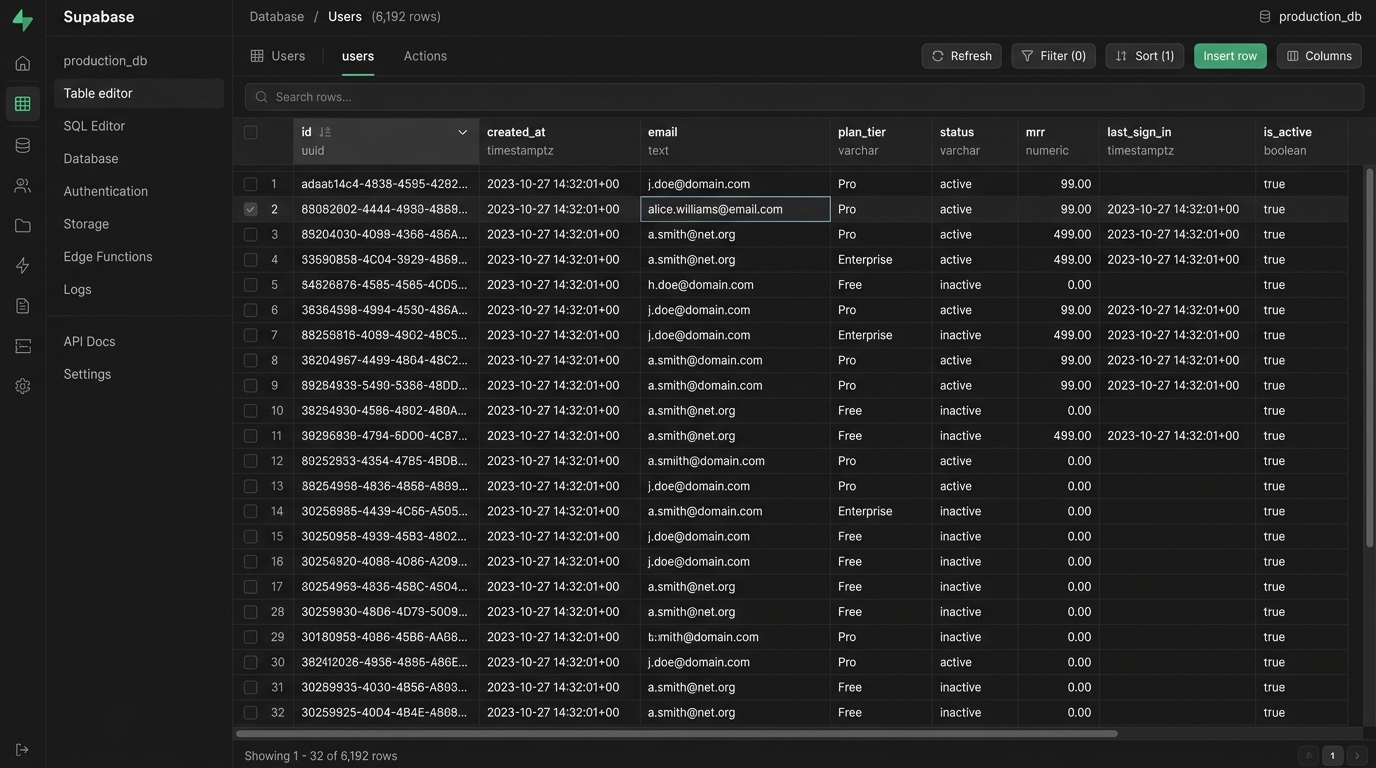This screenshot has width=1376, height=768.
Task: Toggle the select-all rows checkbox
Action: click(x=251, y=132)
